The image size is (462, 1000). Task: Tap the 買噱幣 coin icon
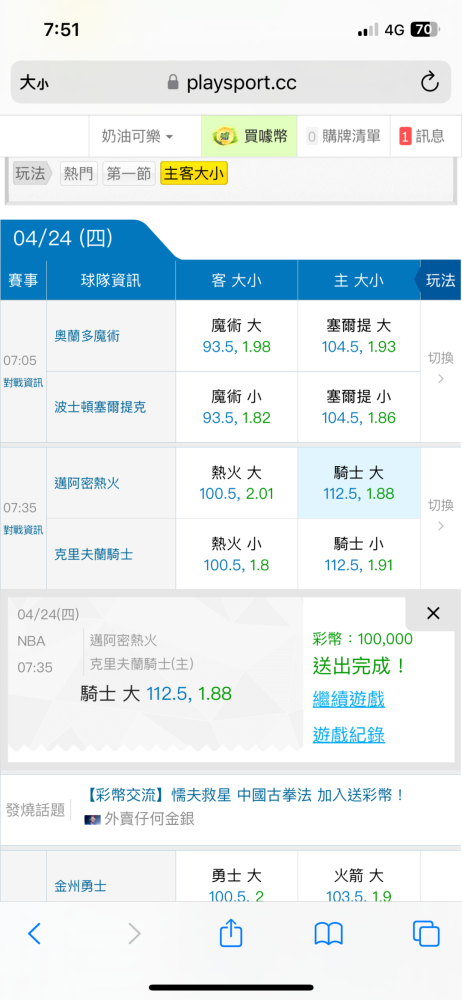pos(221,136)
